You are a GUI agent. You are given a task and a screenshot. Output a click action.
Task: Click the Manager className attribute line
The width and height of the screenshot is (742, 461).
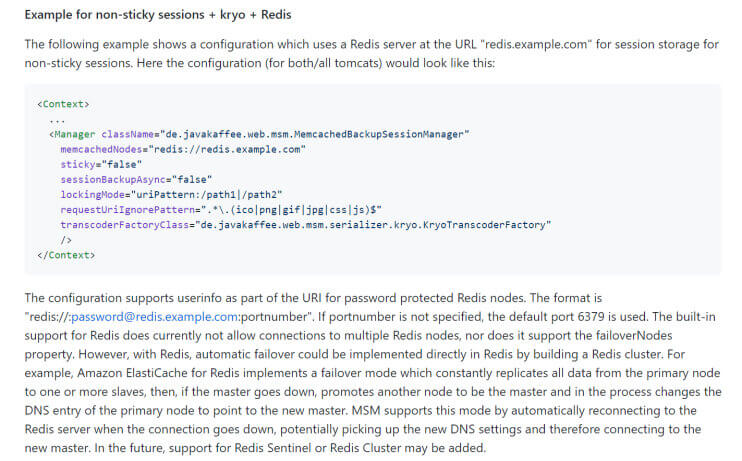tap(259, 134)
